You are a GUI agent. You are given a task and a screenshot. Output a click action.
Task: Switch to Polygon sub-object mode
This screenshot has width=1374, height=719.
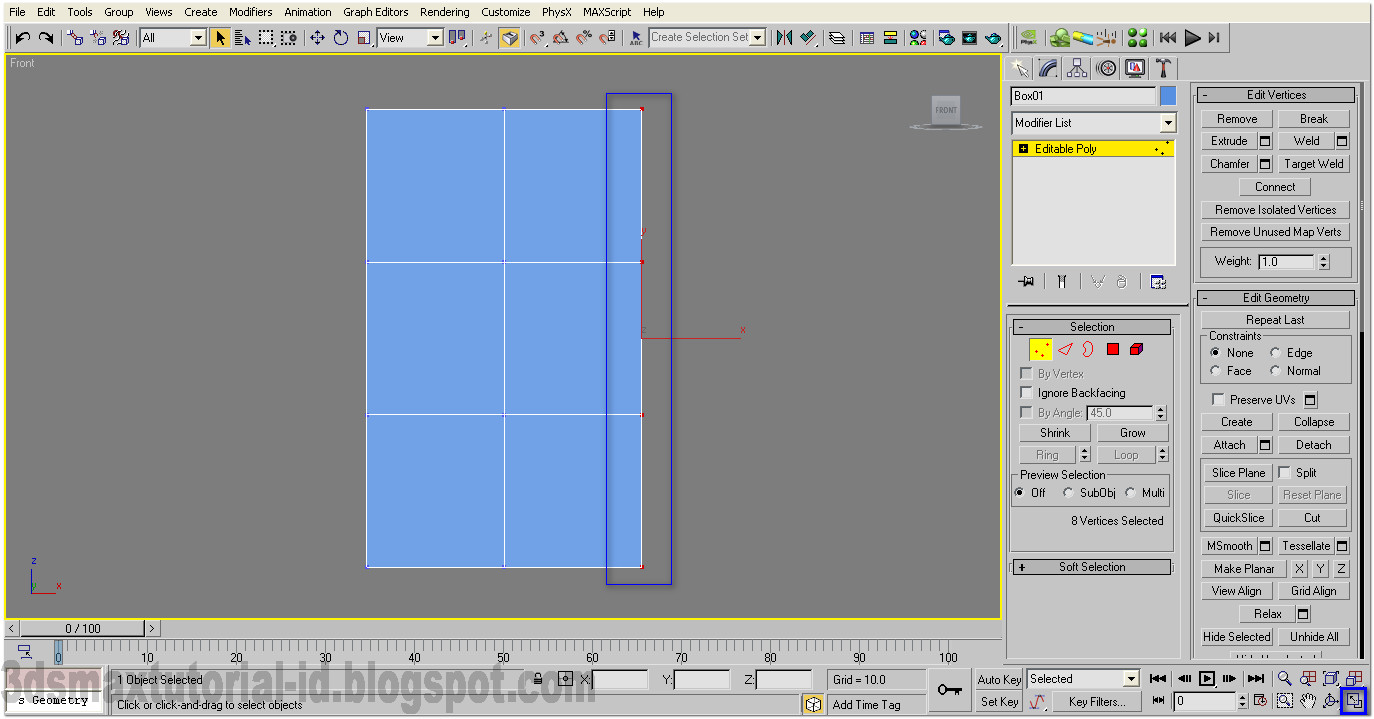(1113, 349)
